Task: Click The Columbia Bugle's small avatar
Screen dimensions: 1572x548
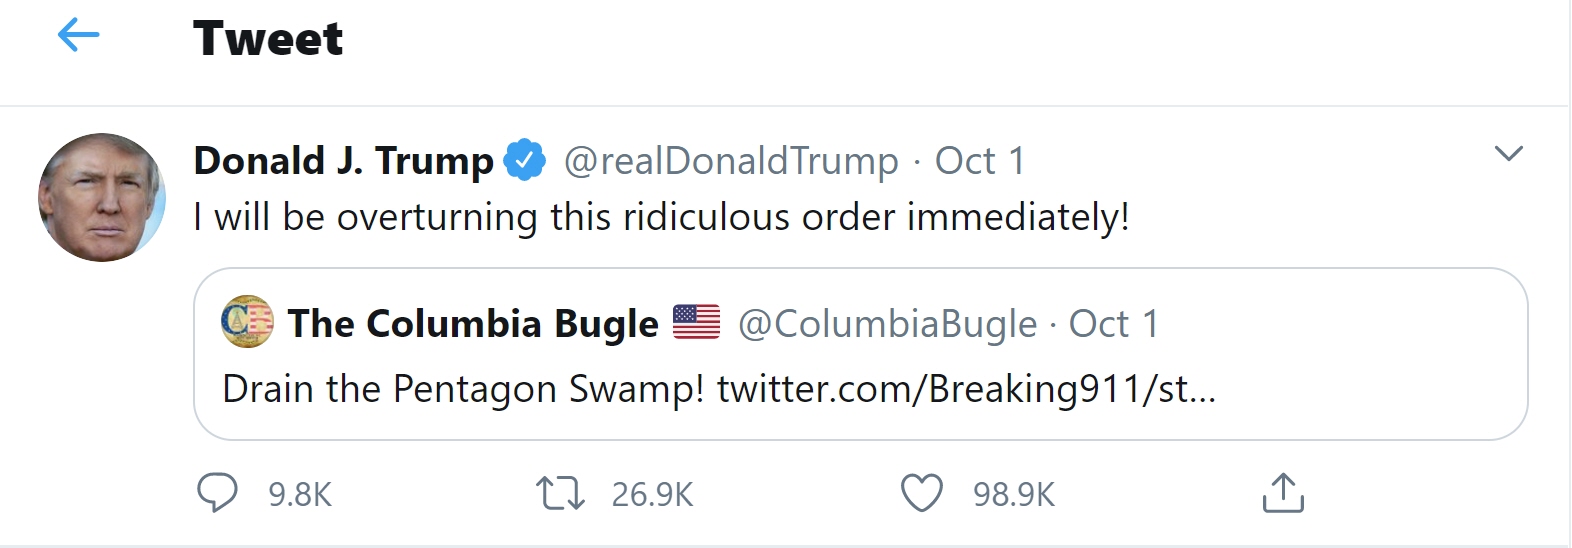Action: [x=247, y=322]
